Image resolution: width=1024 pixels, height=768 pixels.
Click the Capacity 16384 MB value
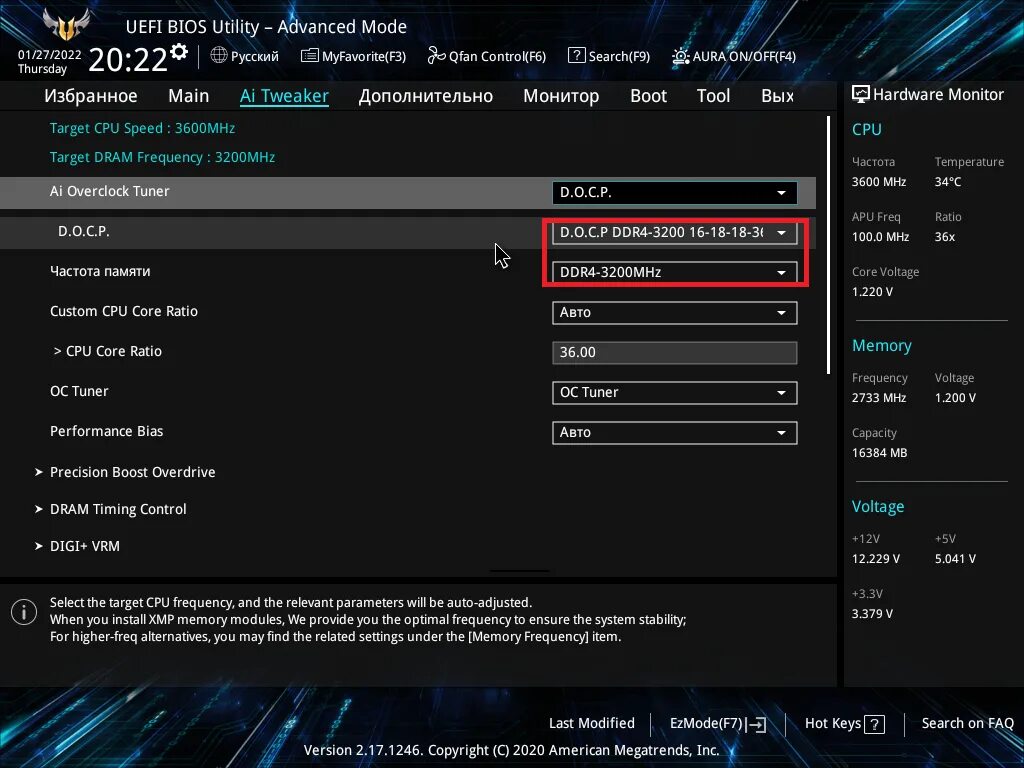tap(880, 453)
